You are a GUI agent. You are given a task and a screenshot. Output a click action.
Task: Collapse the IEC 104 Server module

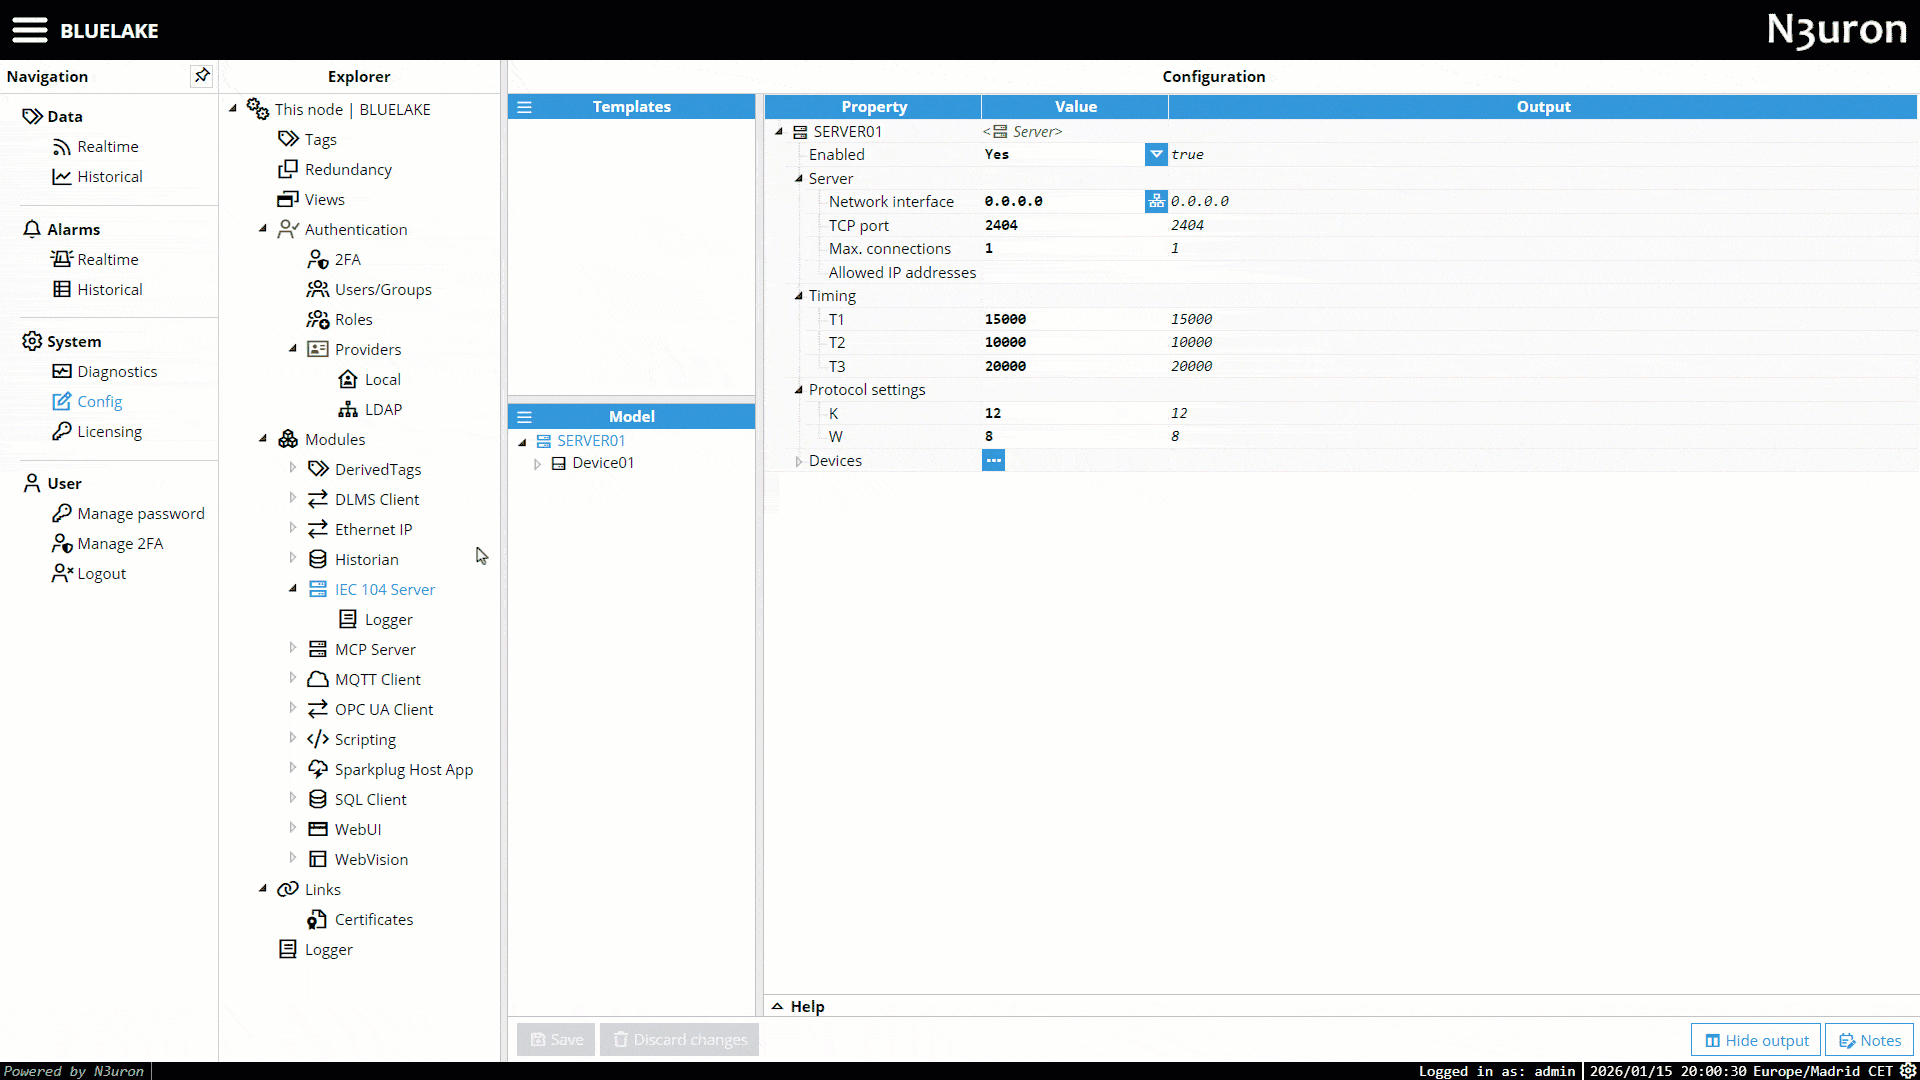click(293, 589)
